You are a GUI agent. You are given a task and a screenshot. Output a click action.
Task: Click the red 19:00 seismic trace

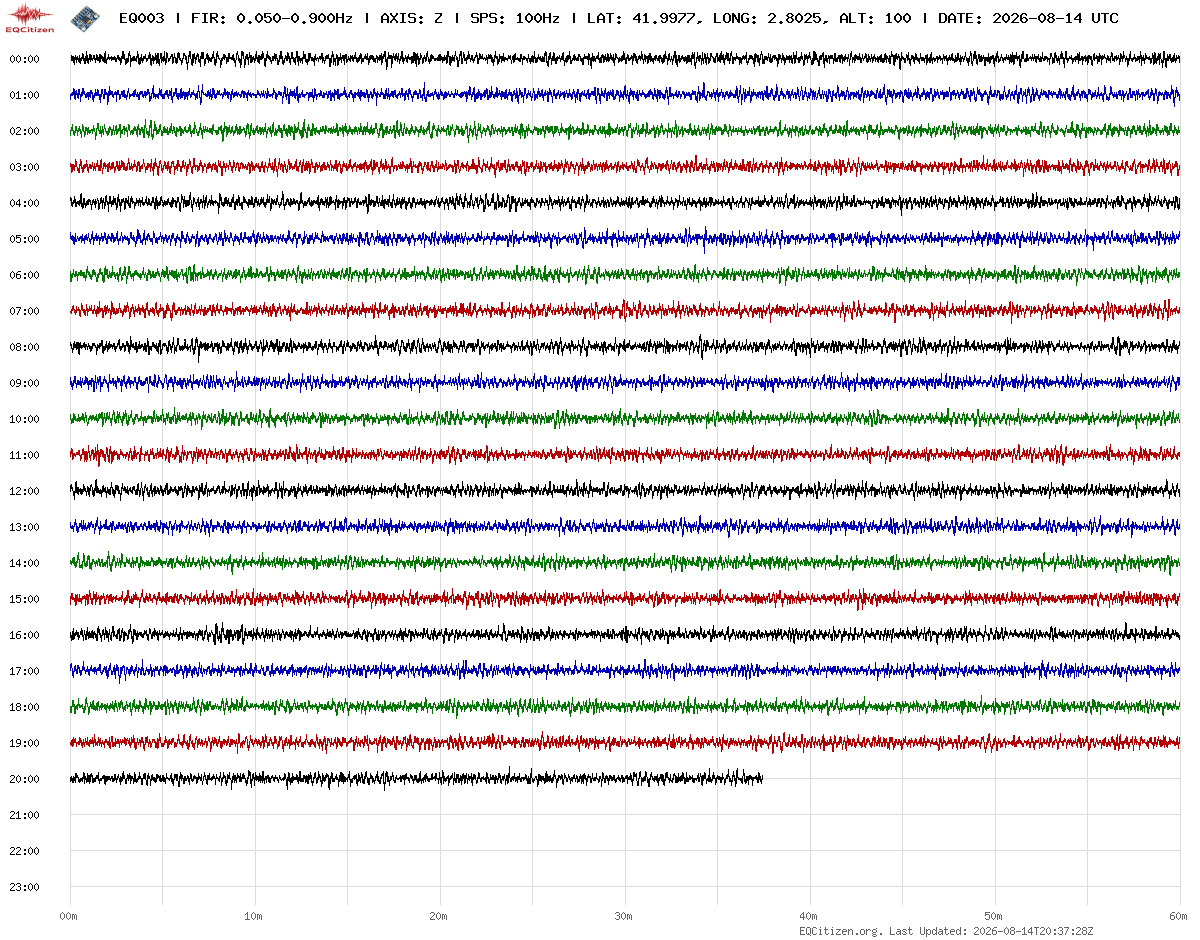(x=625, y=742)
